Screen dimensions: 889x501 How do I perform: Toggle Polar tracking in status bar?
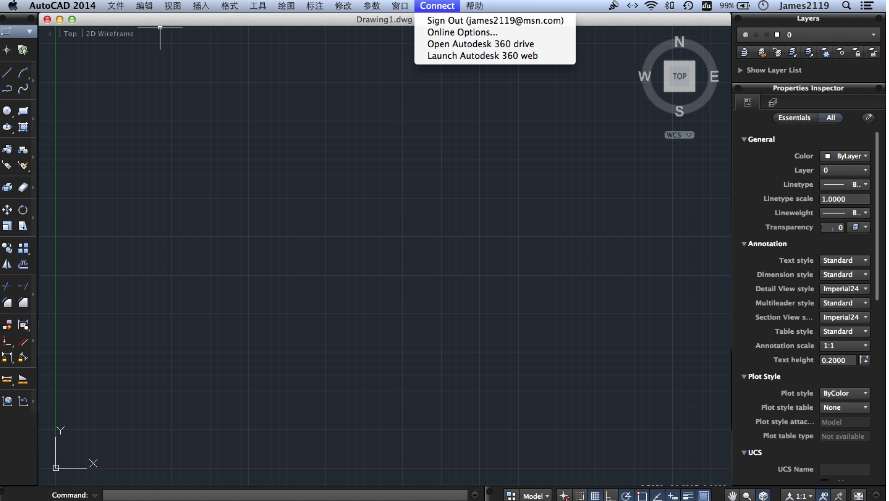[x=626, y=496]
